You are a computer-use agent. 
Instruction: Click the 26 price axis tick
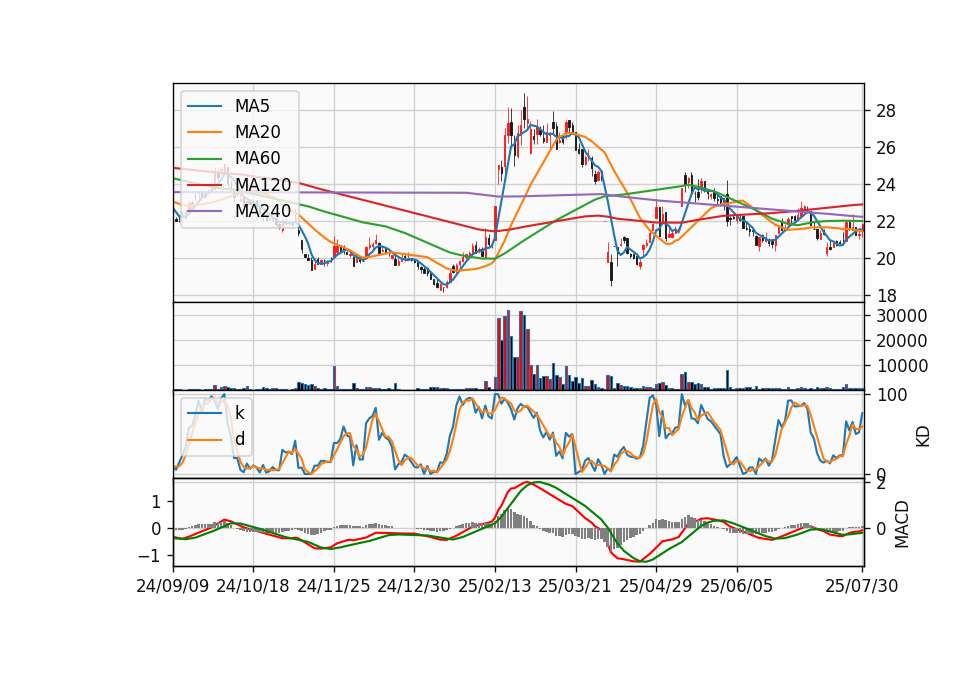pos(886,148)
